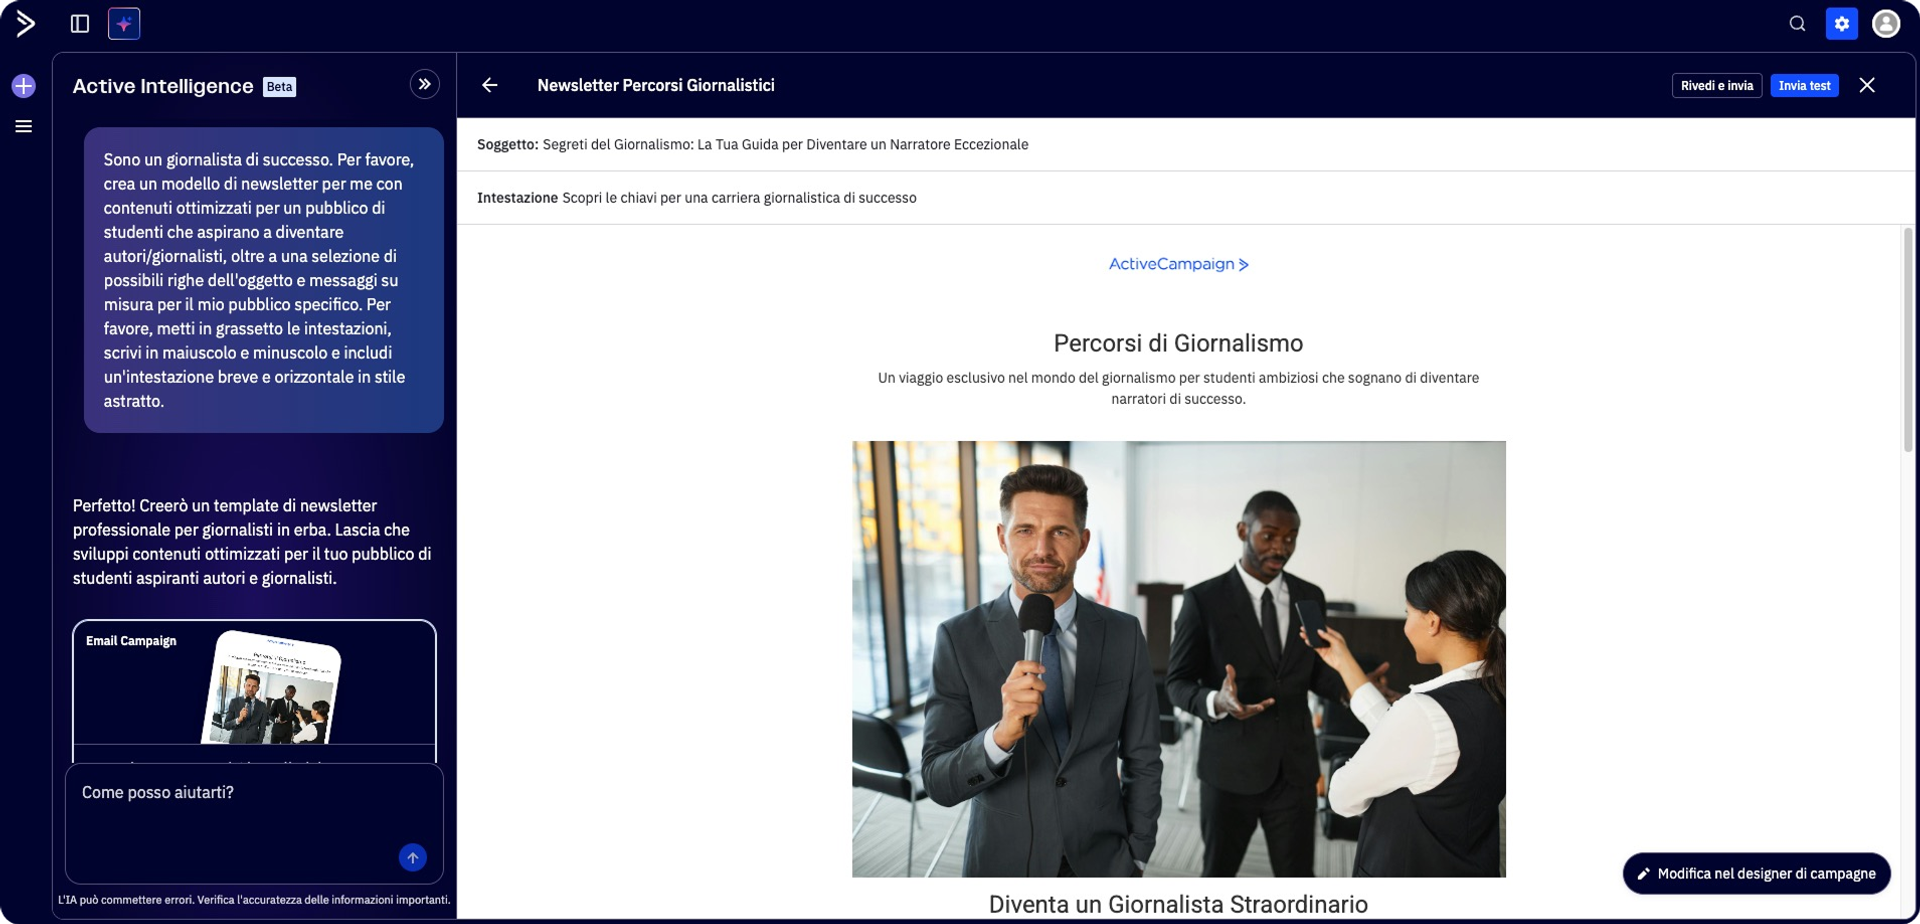Toggle the sidebar panel icon
Image resolution: width=1920 pixels, height=924 pixels.
(80, 23)
